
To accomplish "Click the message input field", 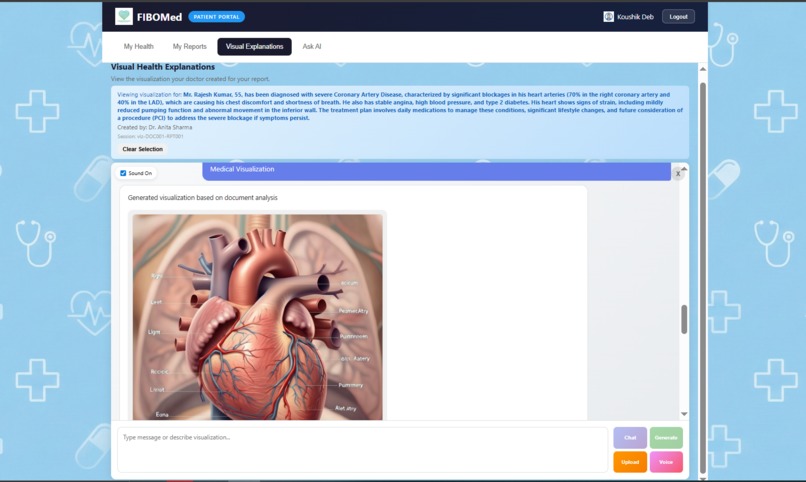I will point(362,450).
